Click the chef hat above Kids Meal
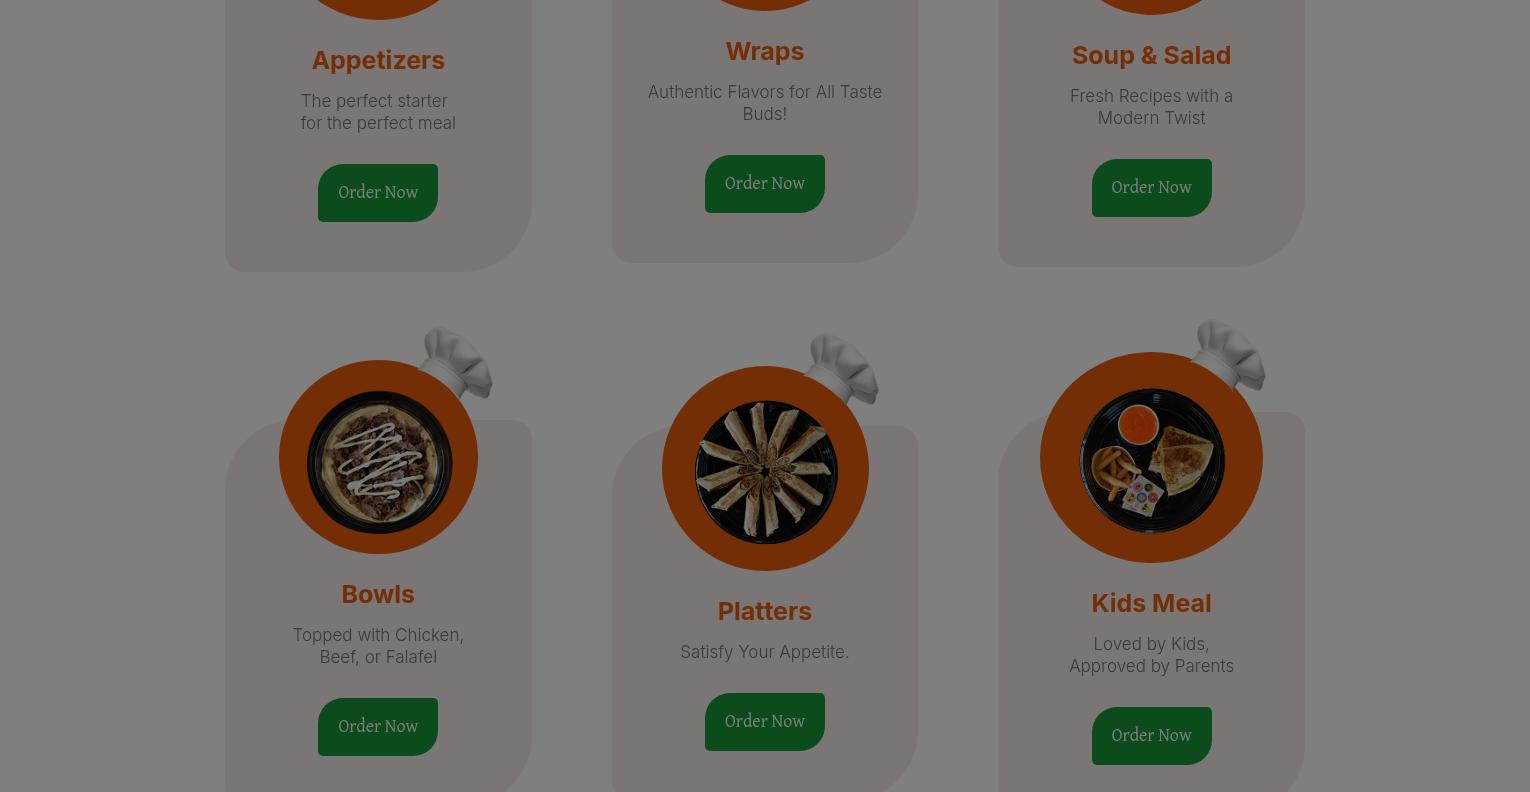The height and width of the screenshot is (792, 1530). 1229,355
